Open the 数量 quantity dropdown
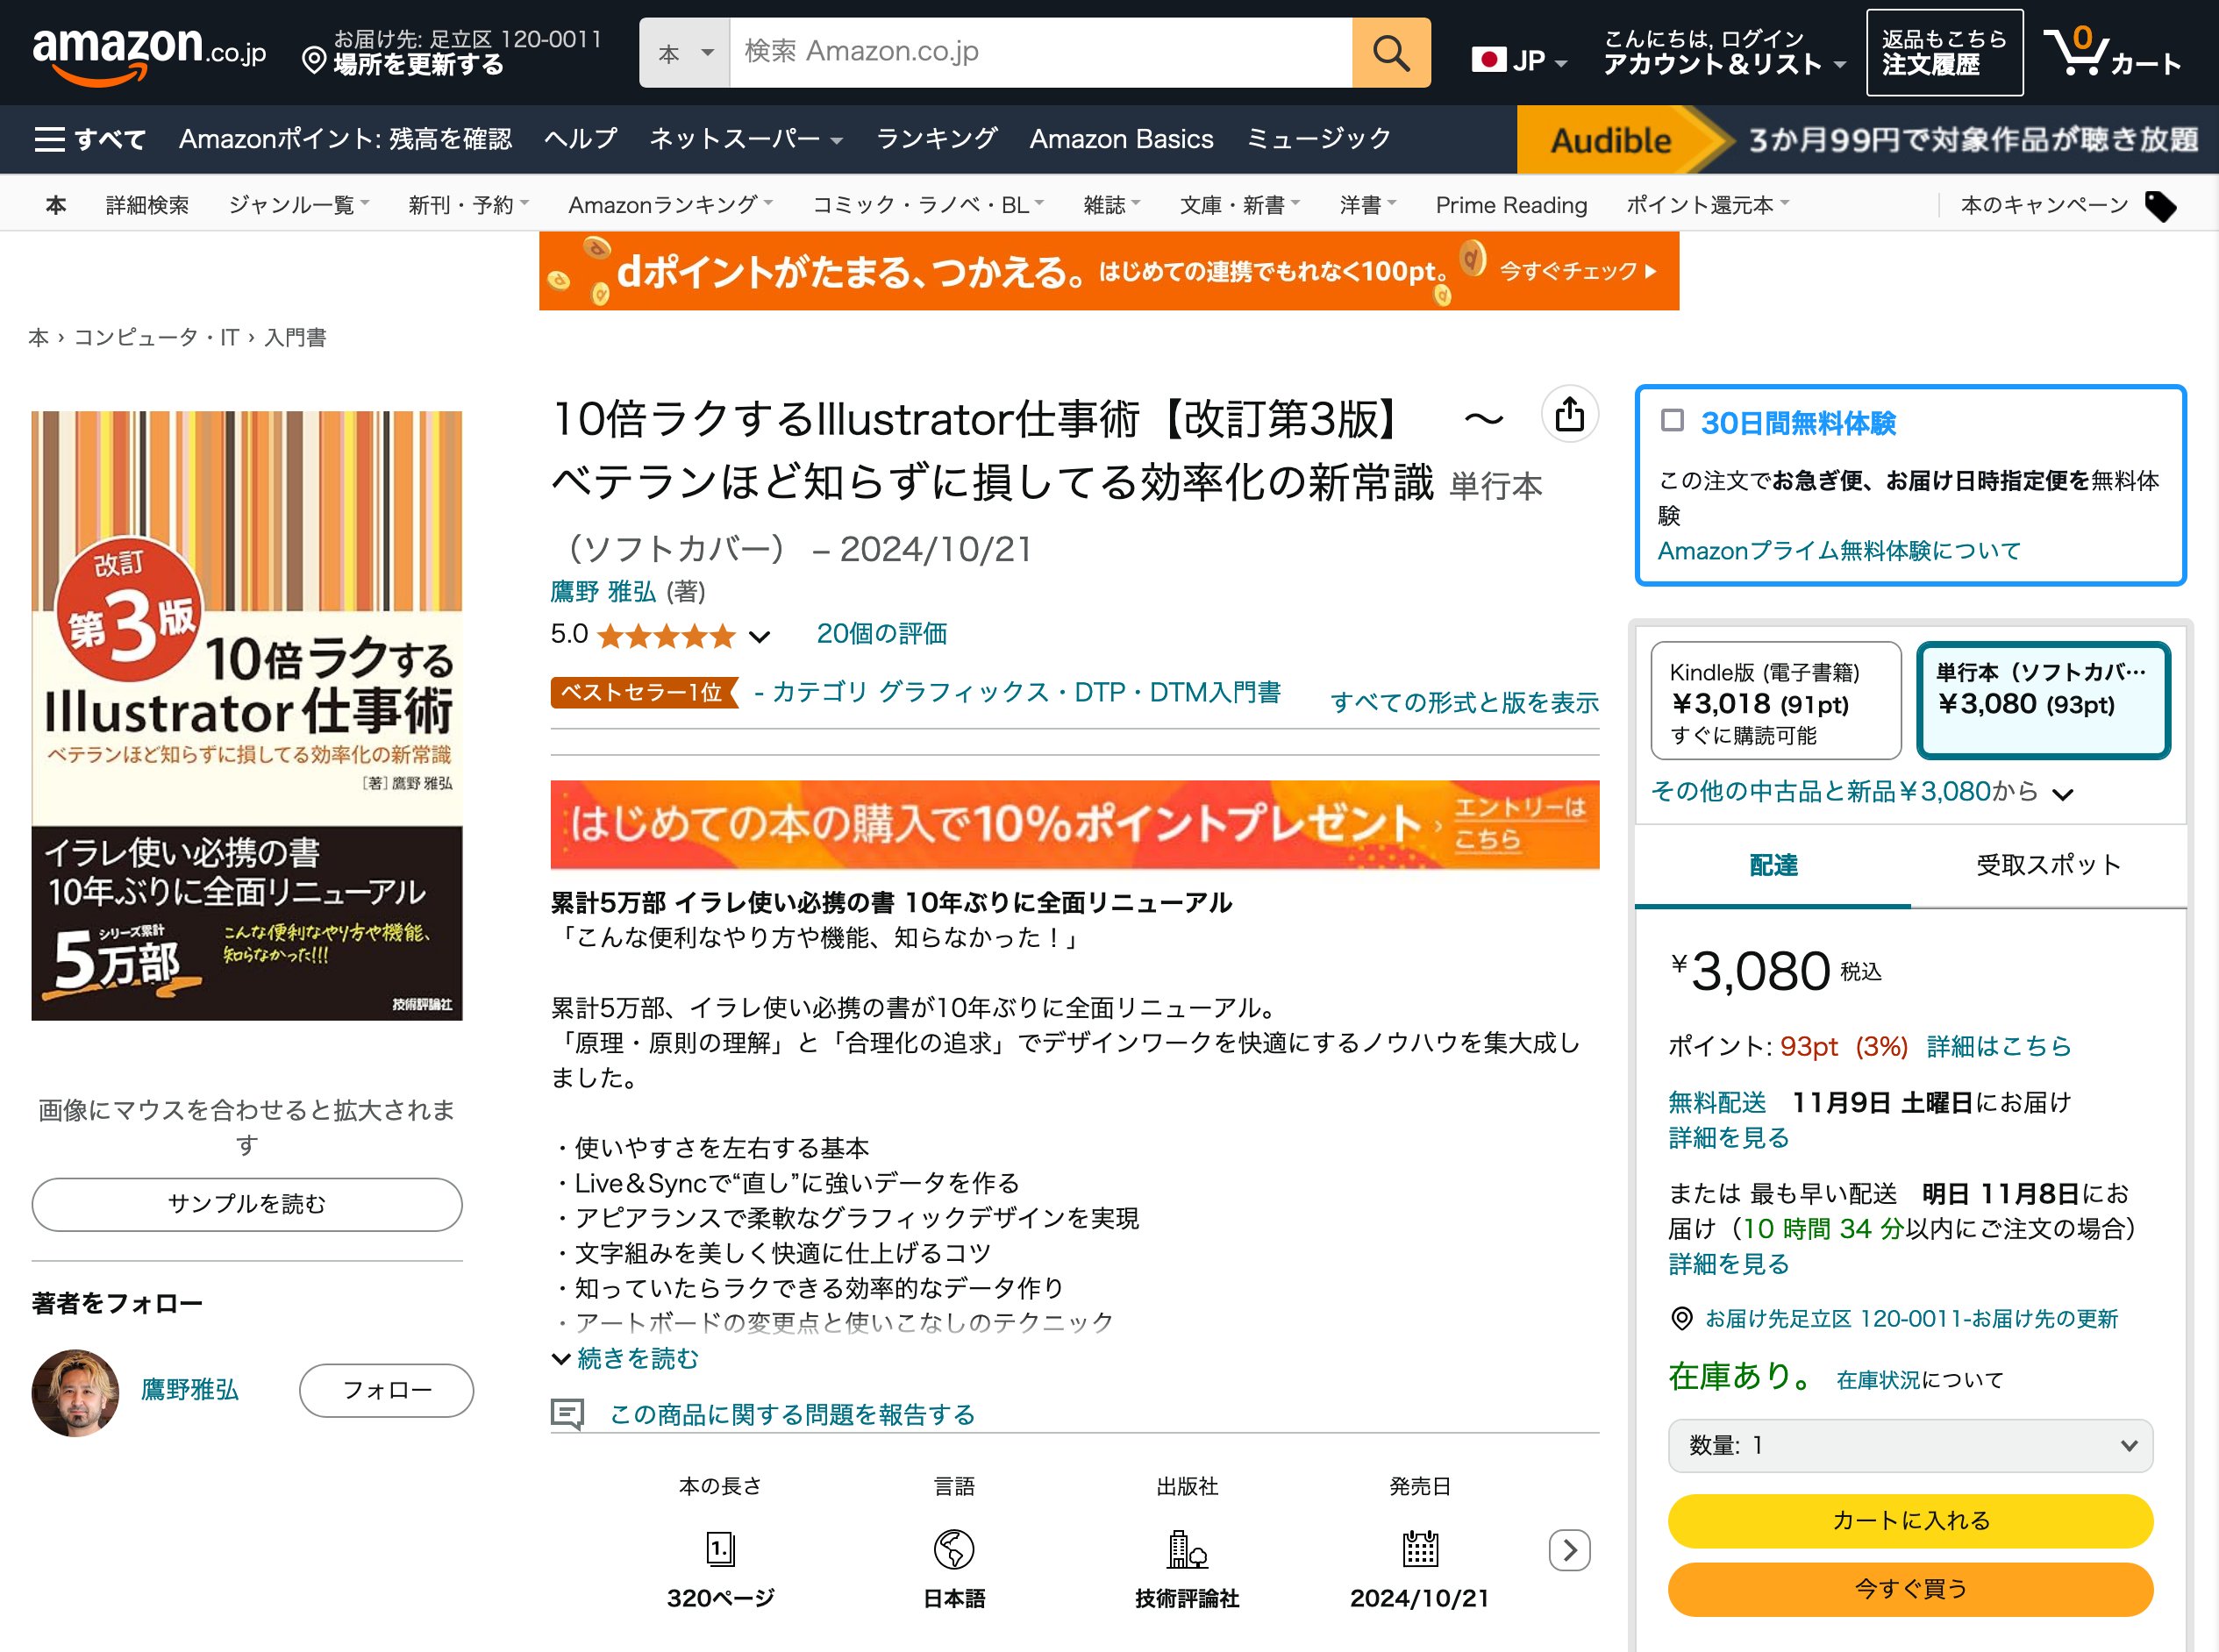This screenshot has width=2219, height=1652. pyautogui.click(x=1909, y=1445)
